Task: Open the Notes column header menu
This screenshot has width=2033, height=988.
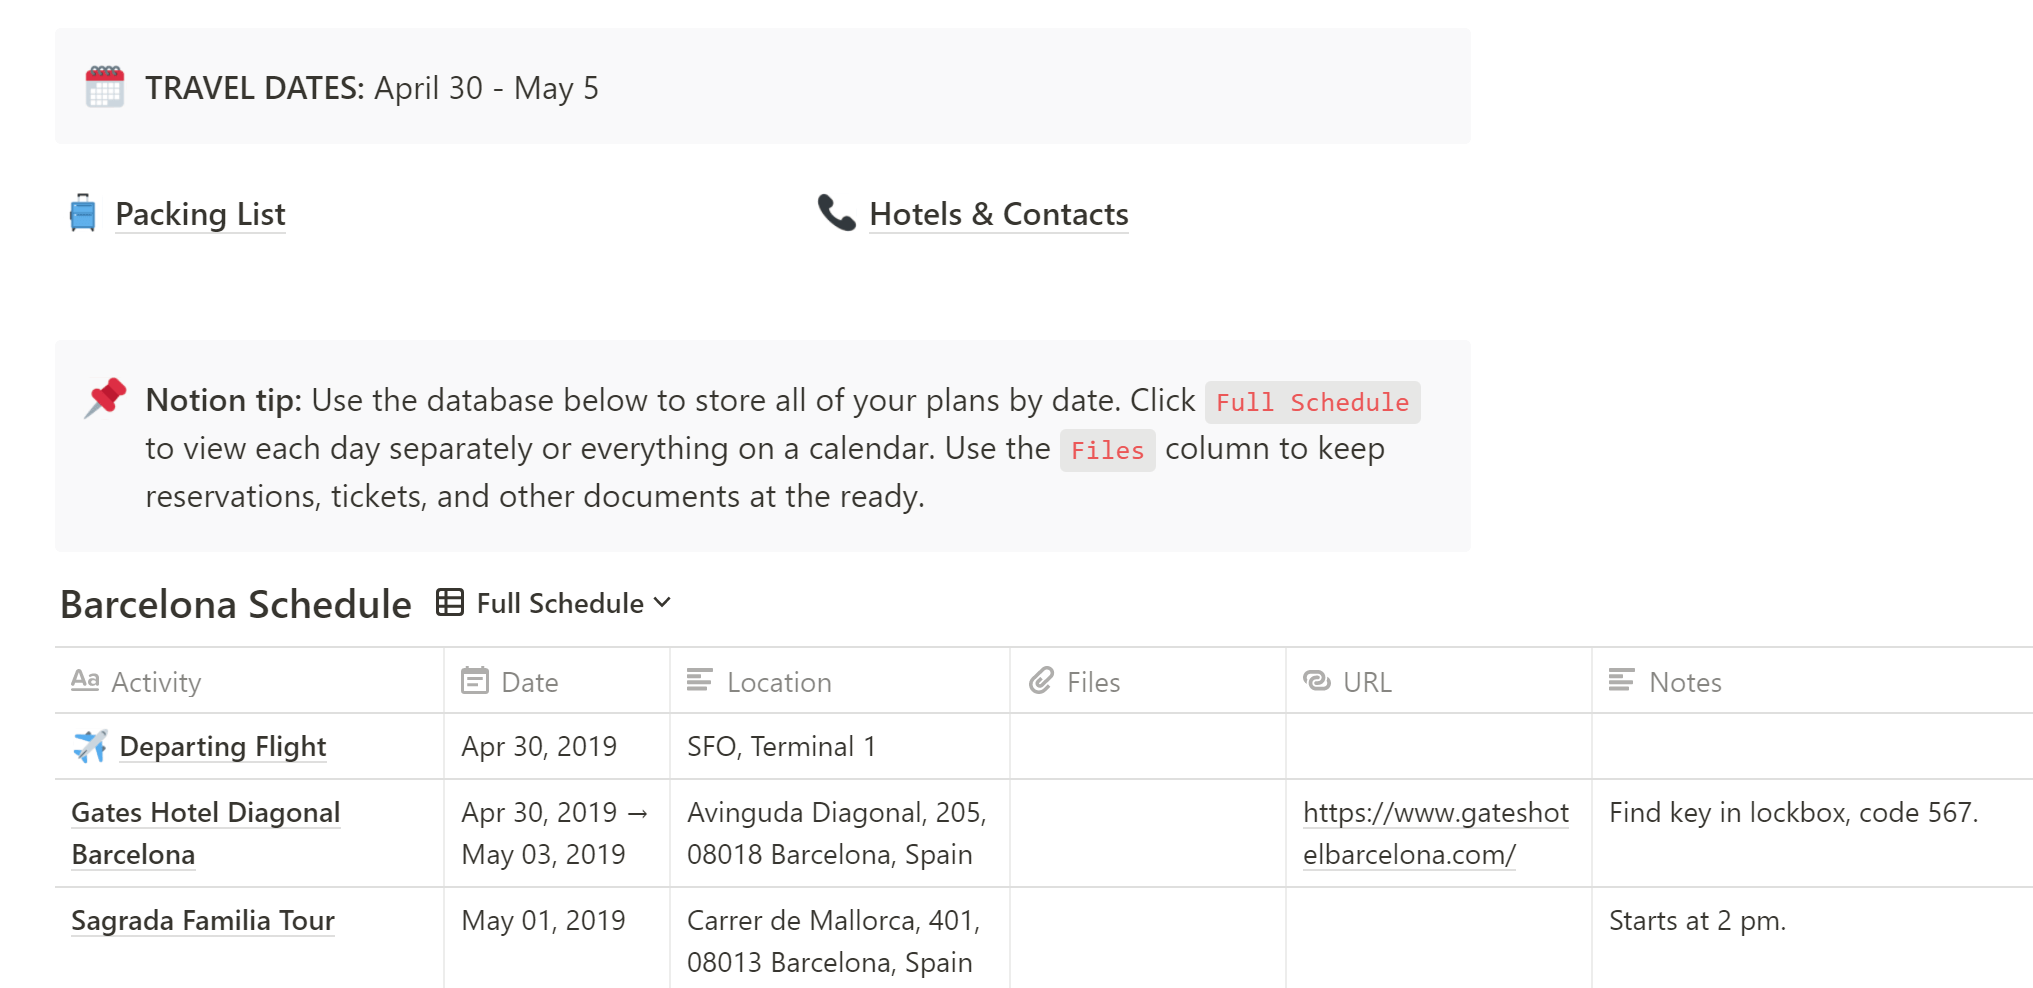Action: pos(1685,682)
